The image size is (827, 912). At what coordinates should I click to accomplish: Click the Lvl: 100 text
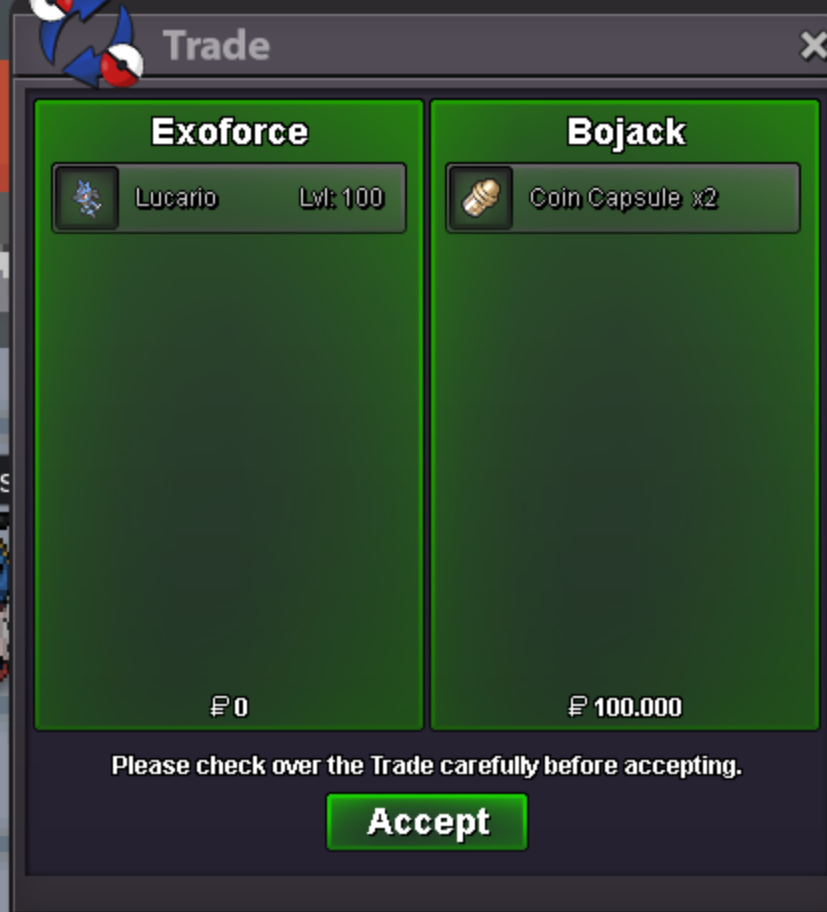click(342, 198)
